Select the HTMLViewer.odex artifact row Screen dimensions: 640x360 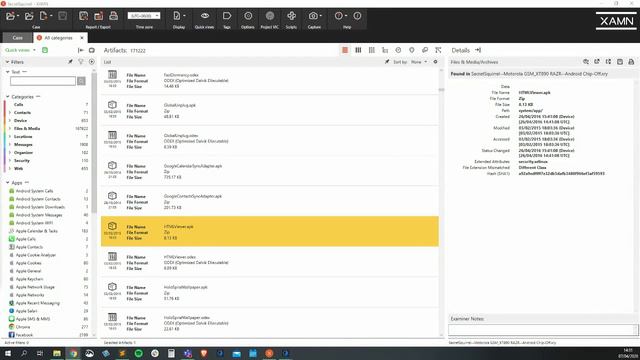(x=270, y=262)
